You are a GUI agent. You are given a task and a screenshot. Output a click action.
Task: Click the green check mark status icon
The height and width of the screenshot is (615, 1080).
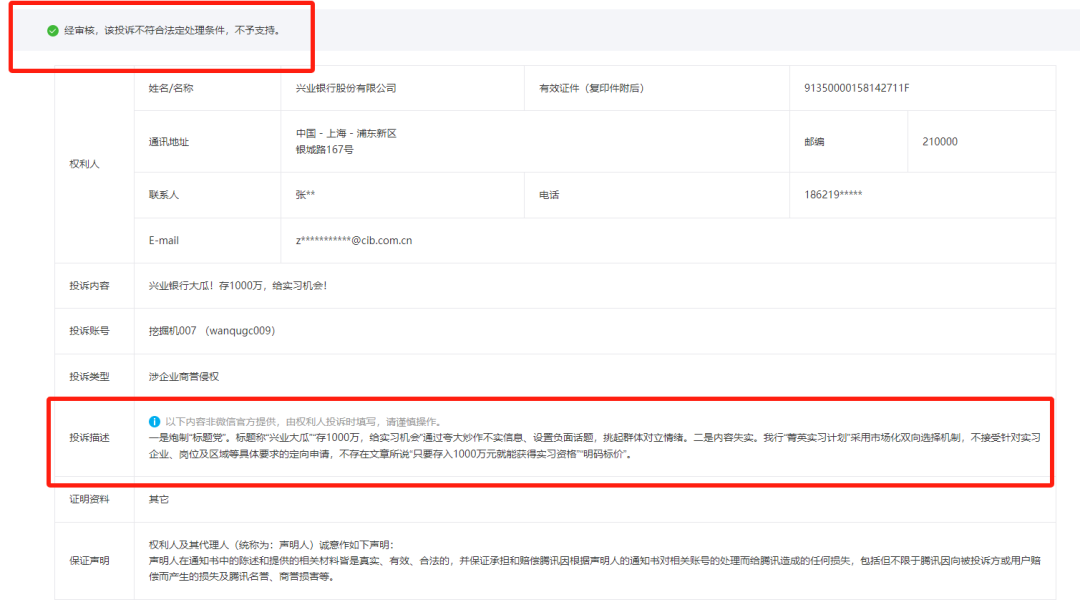(x=52, y=30)
